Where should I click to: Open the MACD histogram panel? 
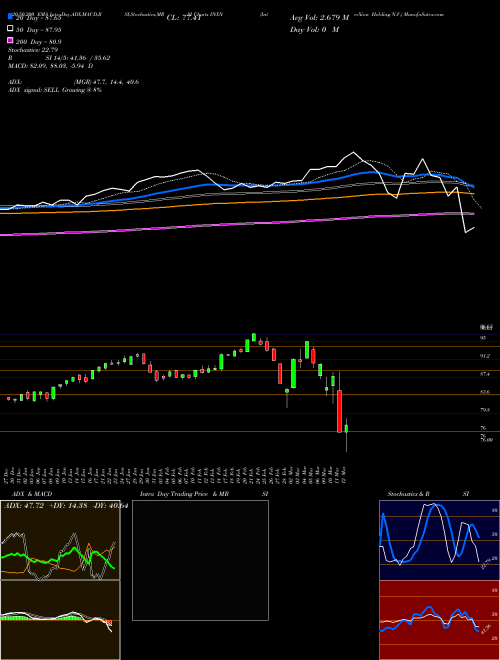click(x=60, y=620)
